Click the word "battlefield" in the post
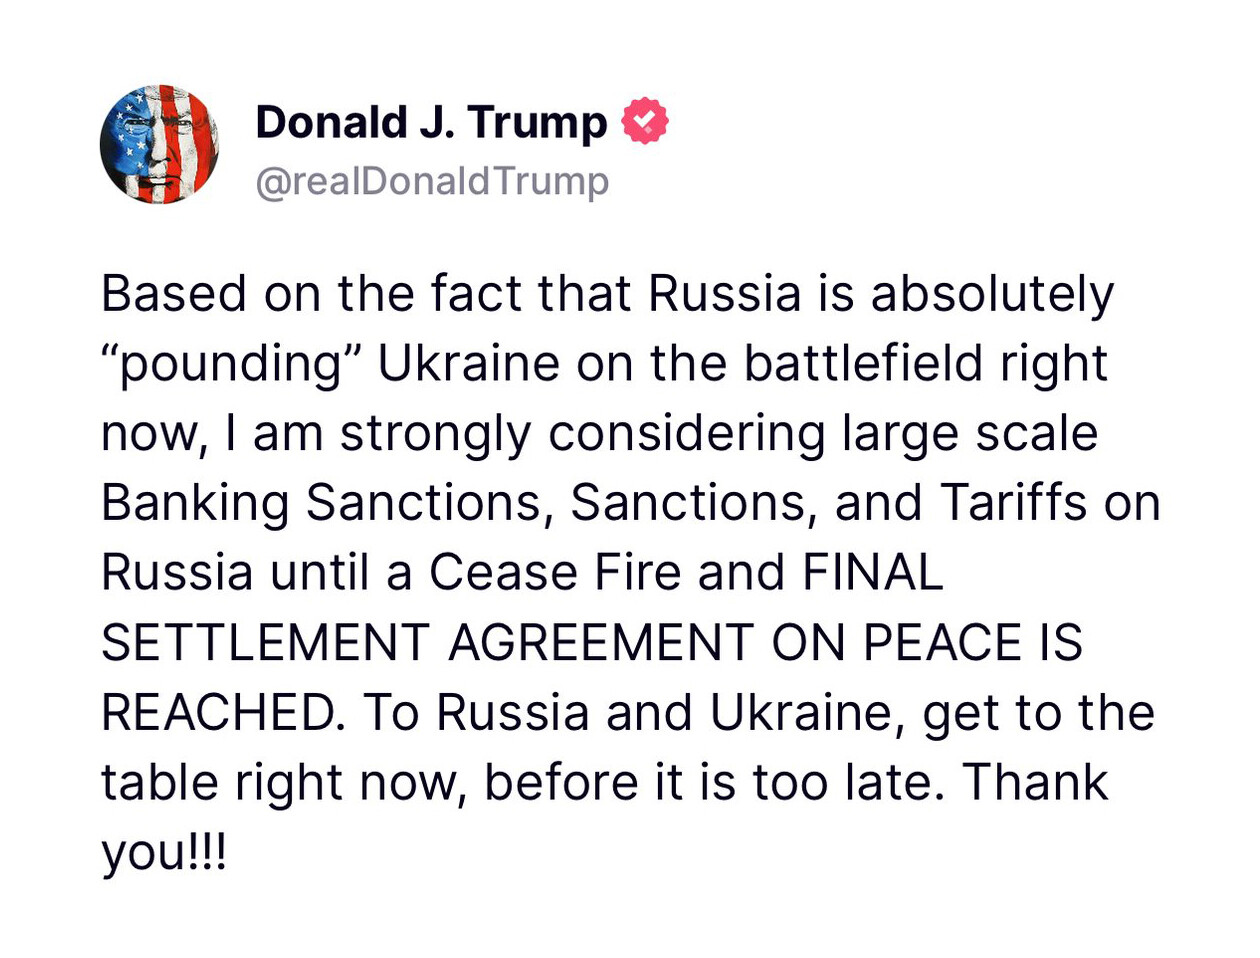Viewport: 1260px width, 958px height. (863, 365)
